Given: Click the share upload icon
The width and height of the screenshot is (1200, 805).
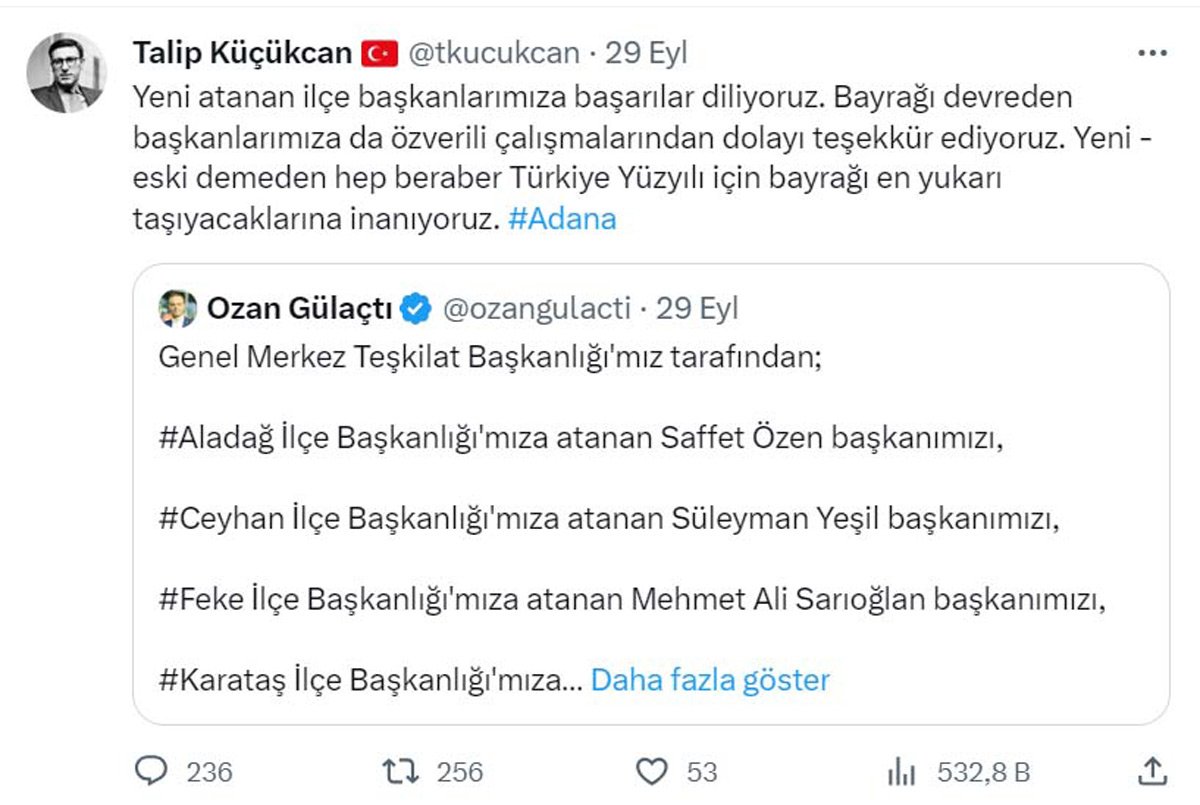Looking at the screenshot, I should click(1152, 771).
